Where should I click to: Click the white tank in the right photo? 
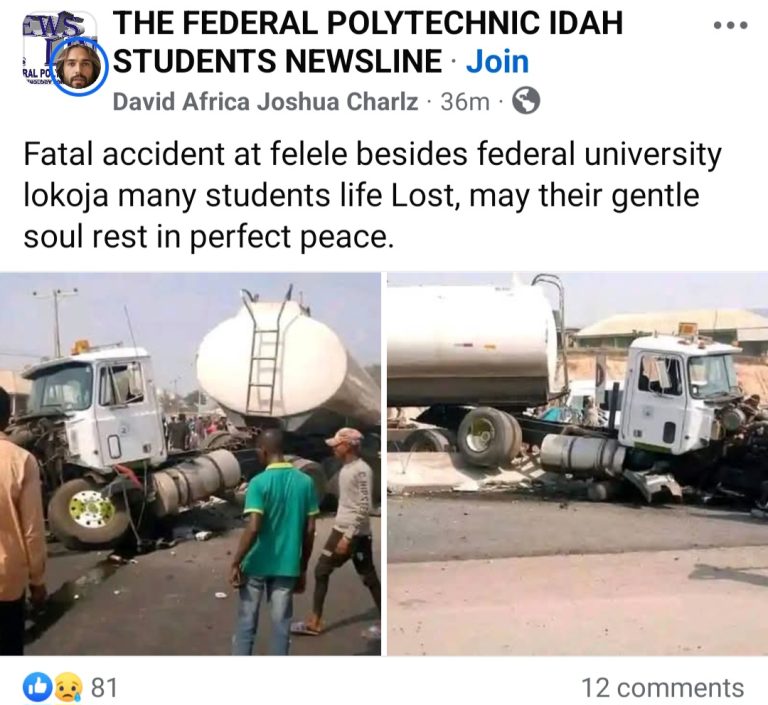click(470, 345)
